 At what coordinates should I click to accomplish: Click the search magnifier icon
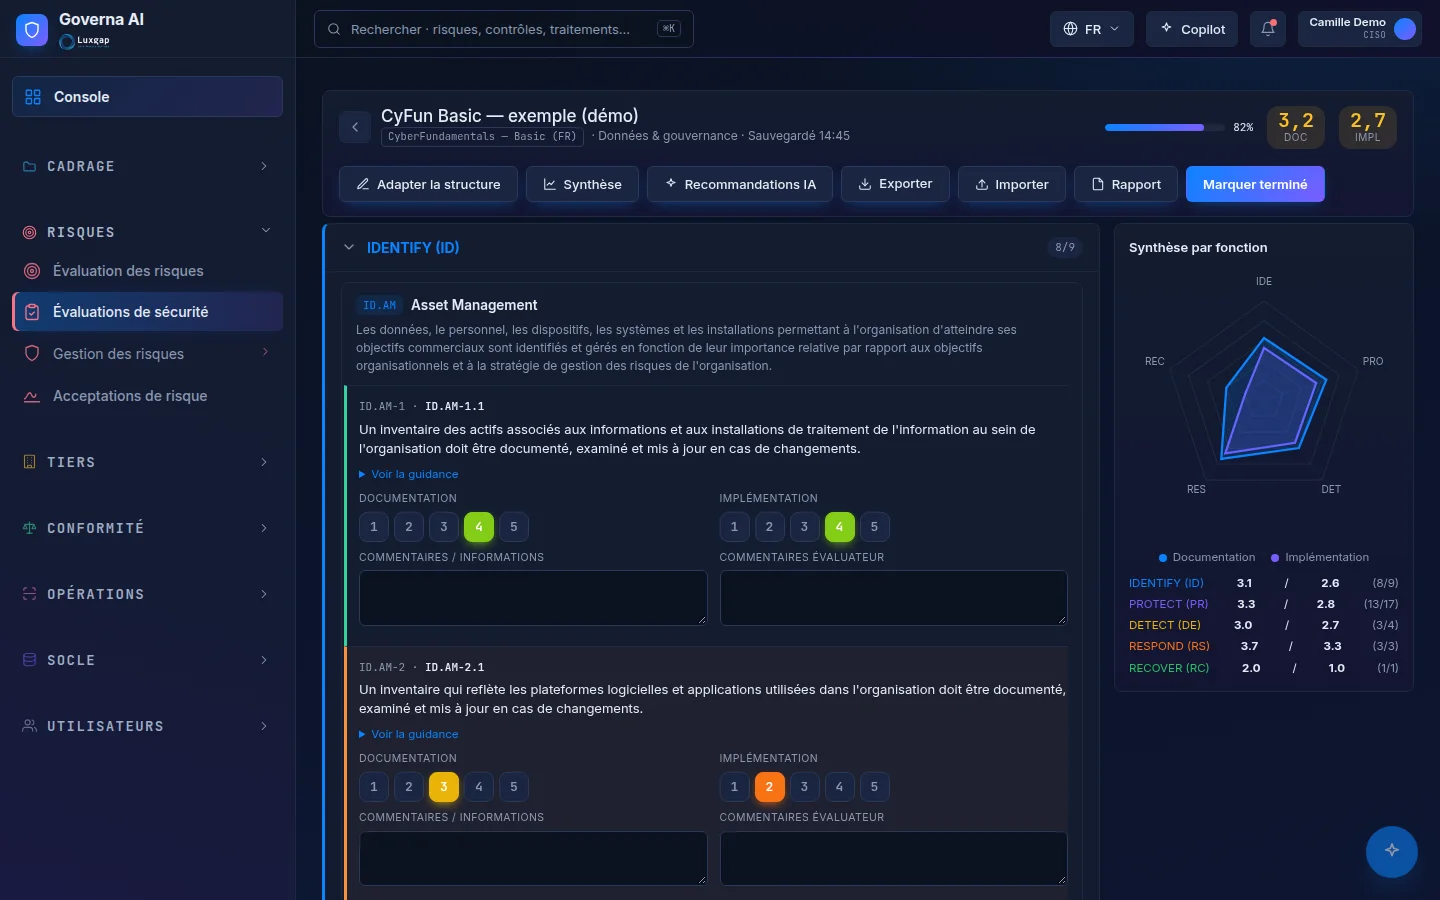tap(335, 29)
